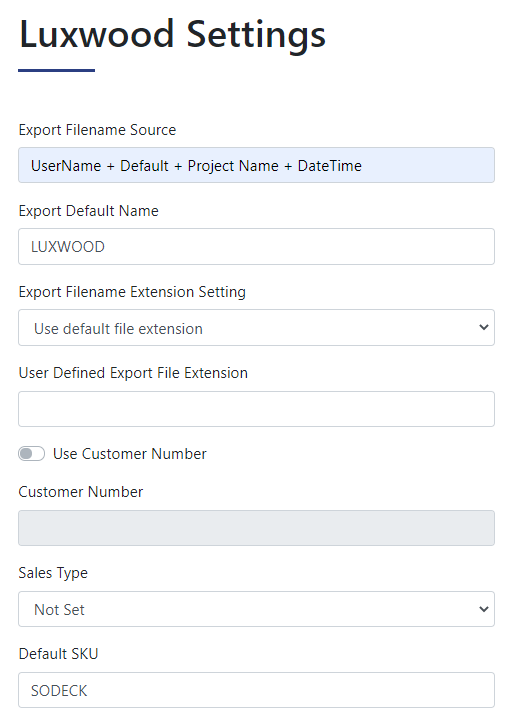Click the "Export Filename Source" label
The width and height of the screenshot is (522, 717).
[x=97, y=130]
